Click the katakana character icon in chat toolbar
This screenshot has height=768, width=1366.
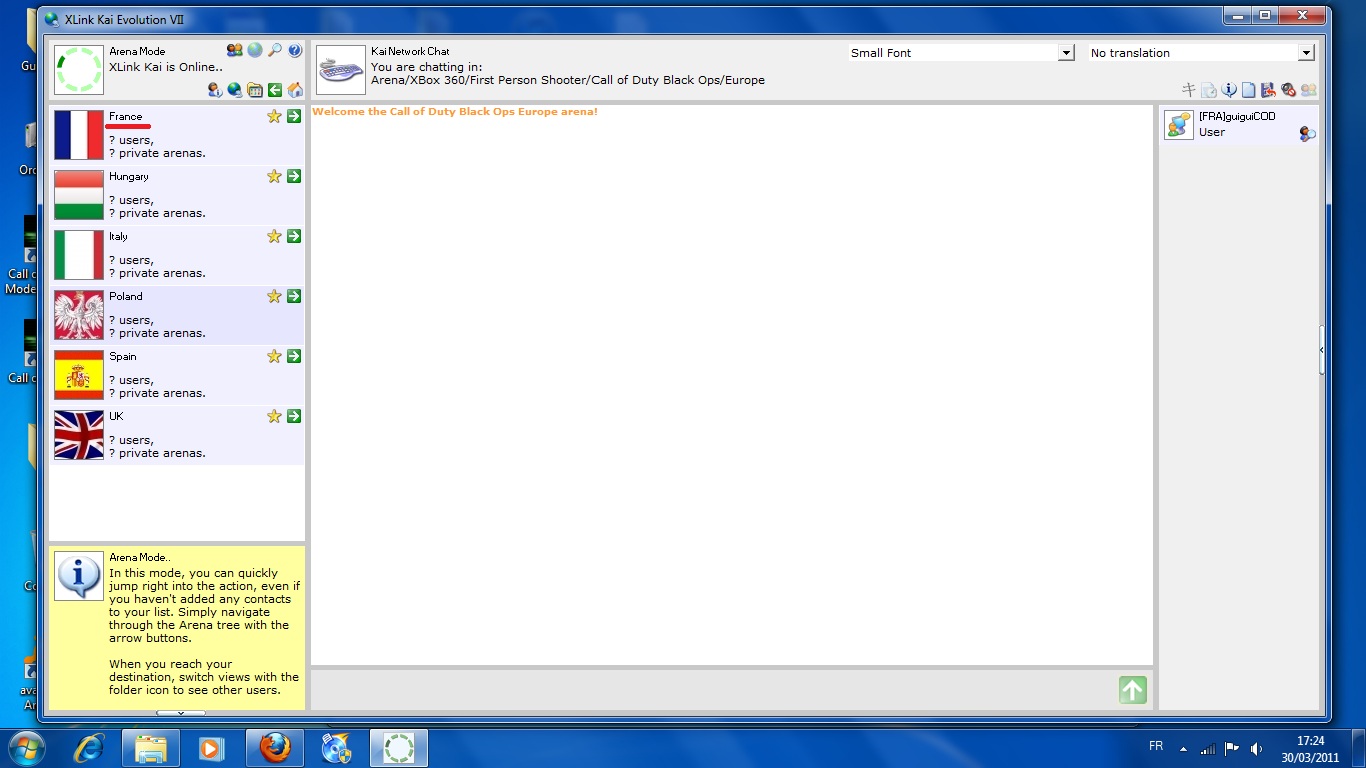point(1189,90)
